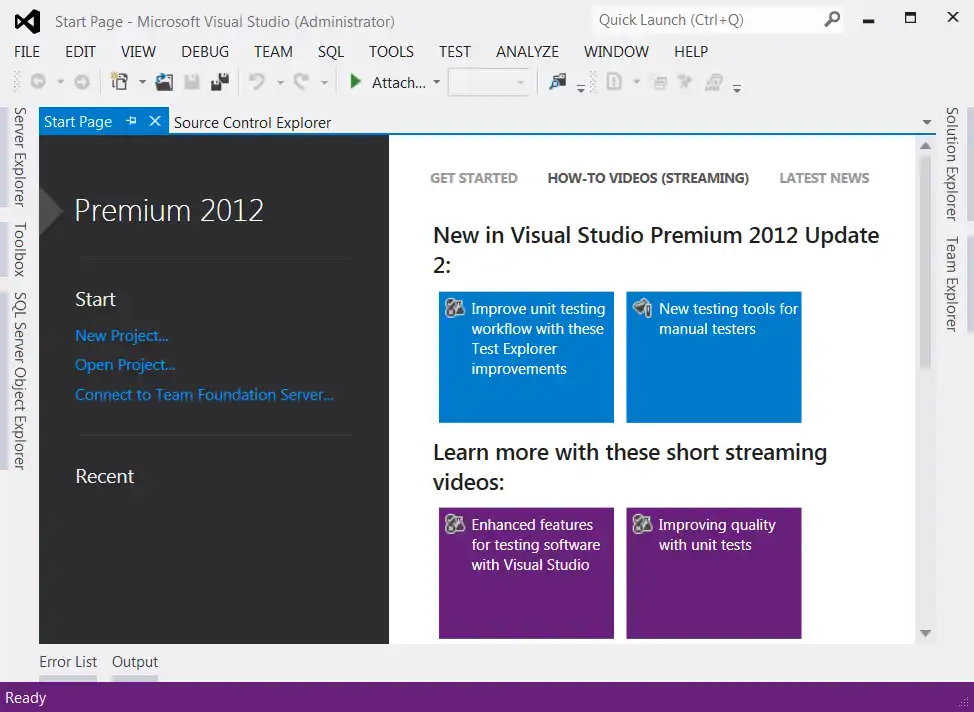Image resolution: width=974 pixels, height=712 pixels.
Task: Click the Redo toolbar icon
Action: 301,81
